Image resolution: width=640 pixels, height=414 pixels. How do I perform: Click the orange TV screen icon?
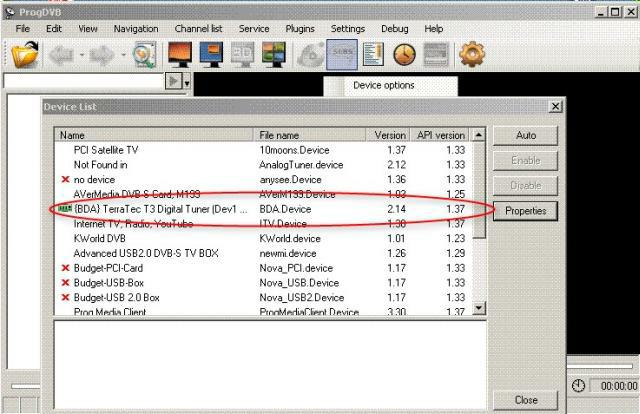[x=180, y=55]
